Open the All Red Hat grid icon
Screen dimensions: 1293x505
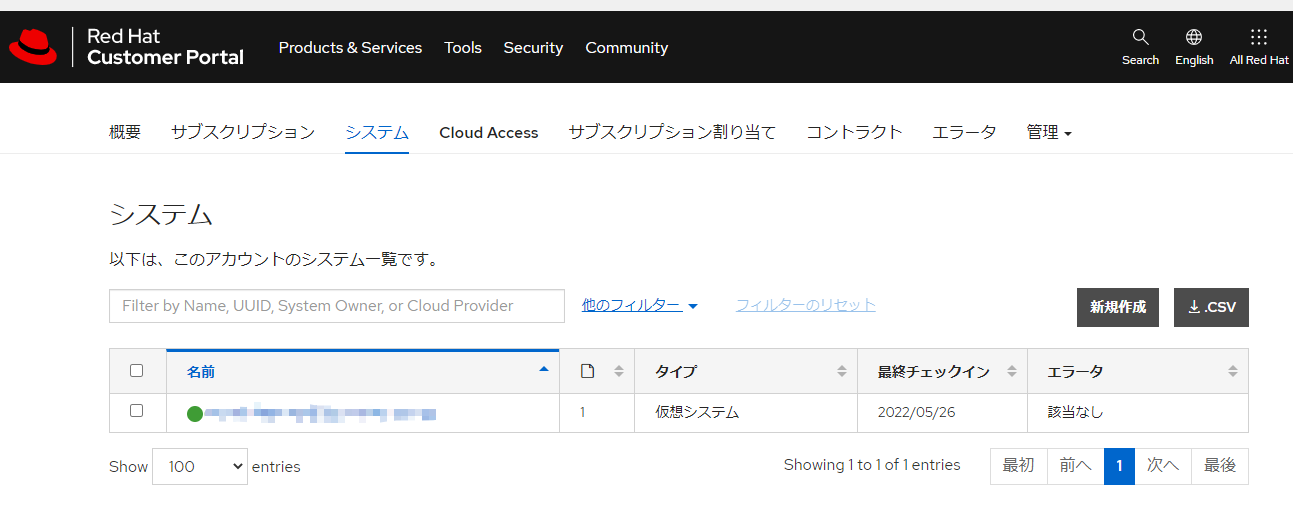pos(1259,38)
